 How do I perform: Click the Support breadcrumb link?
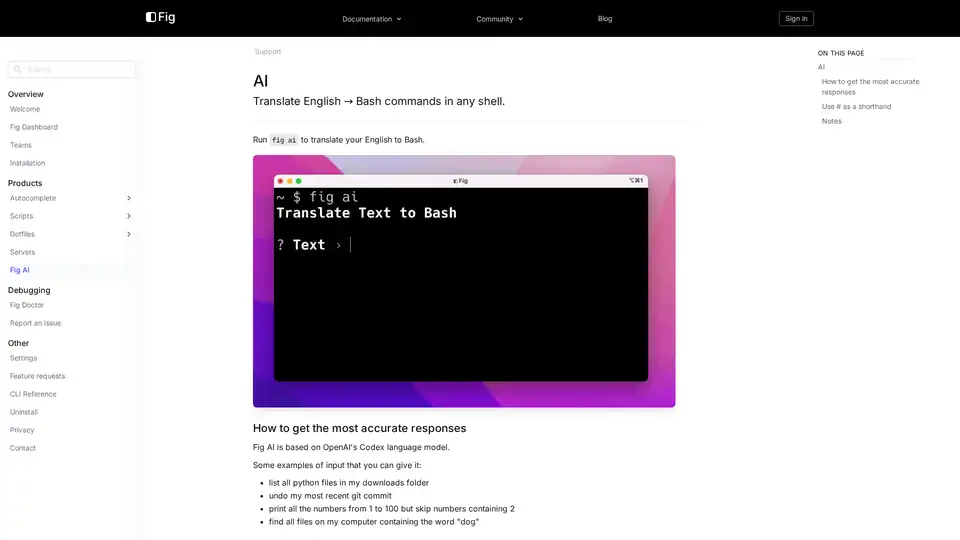[268, 51]
